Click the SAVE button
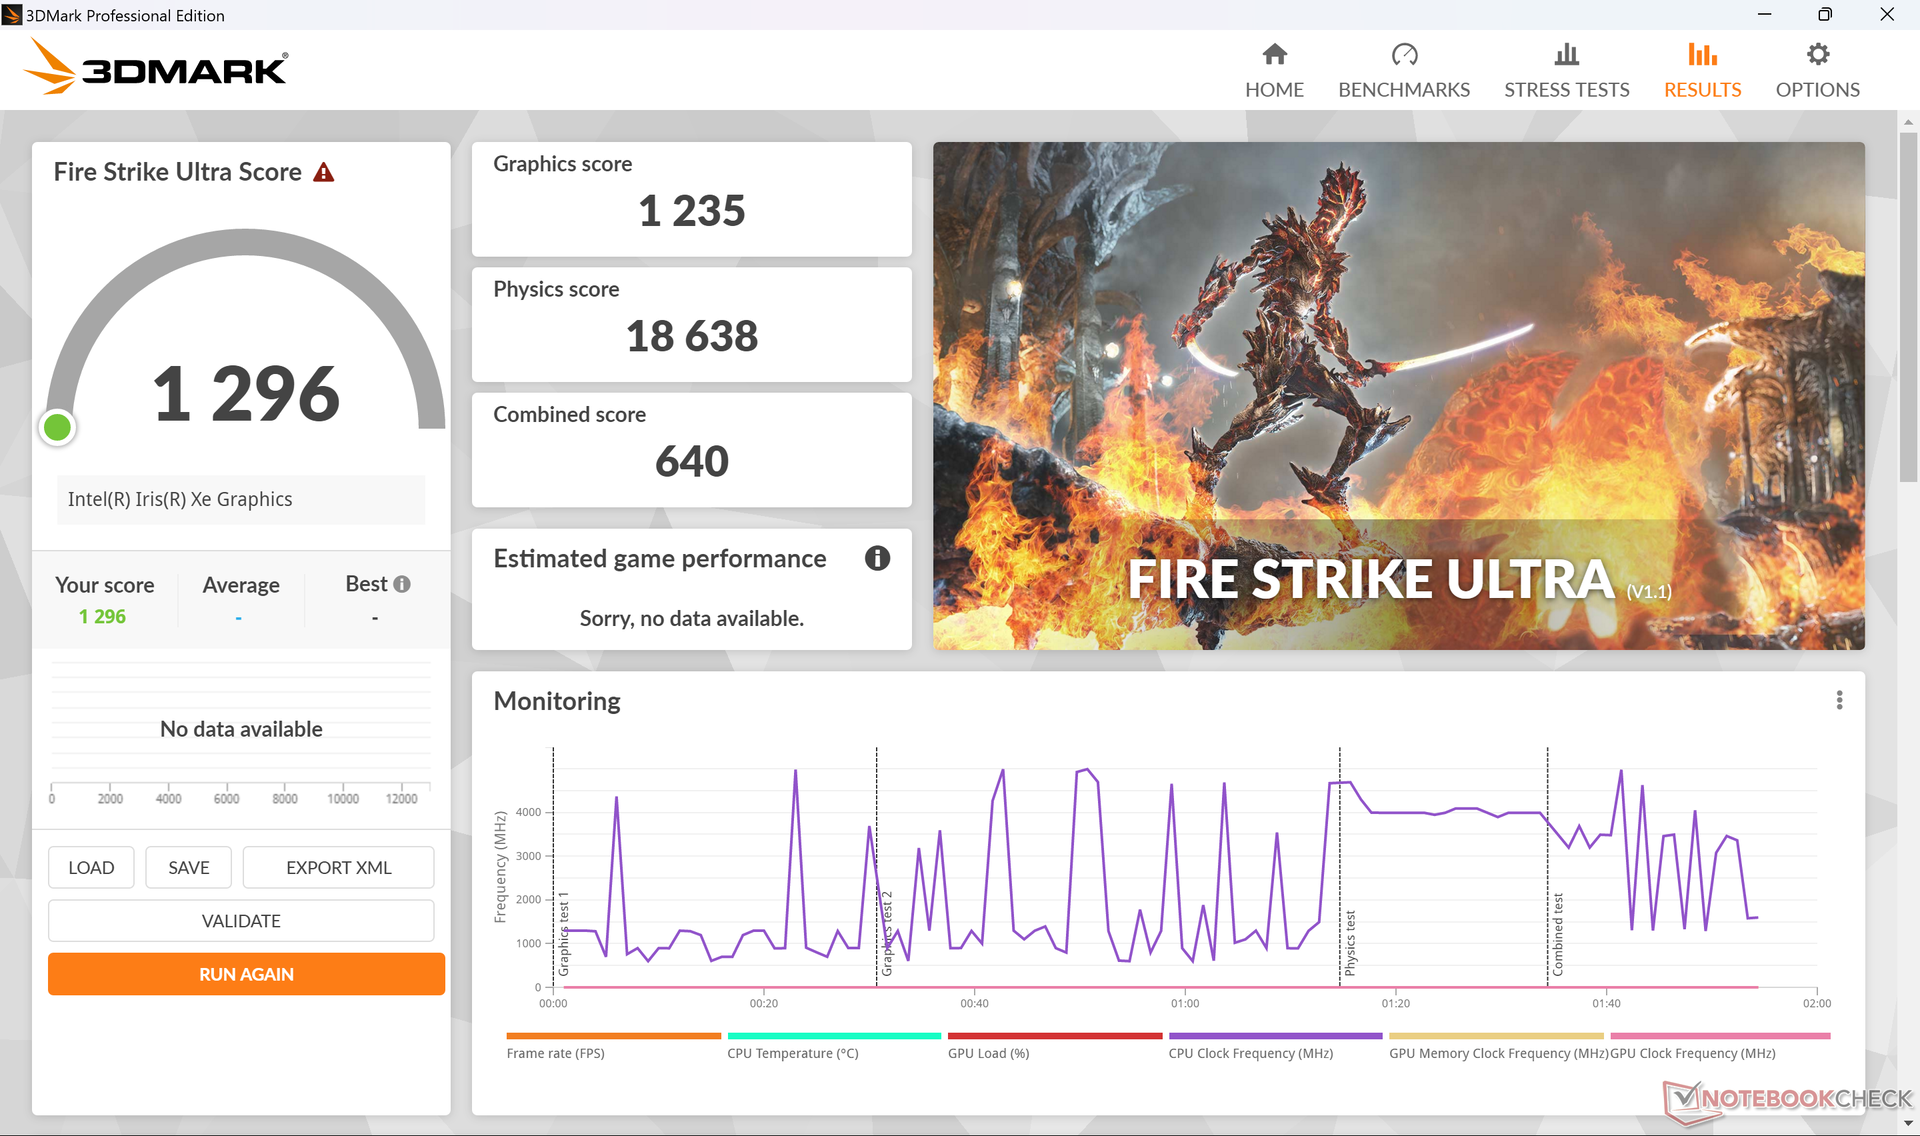 pos(188,868)
